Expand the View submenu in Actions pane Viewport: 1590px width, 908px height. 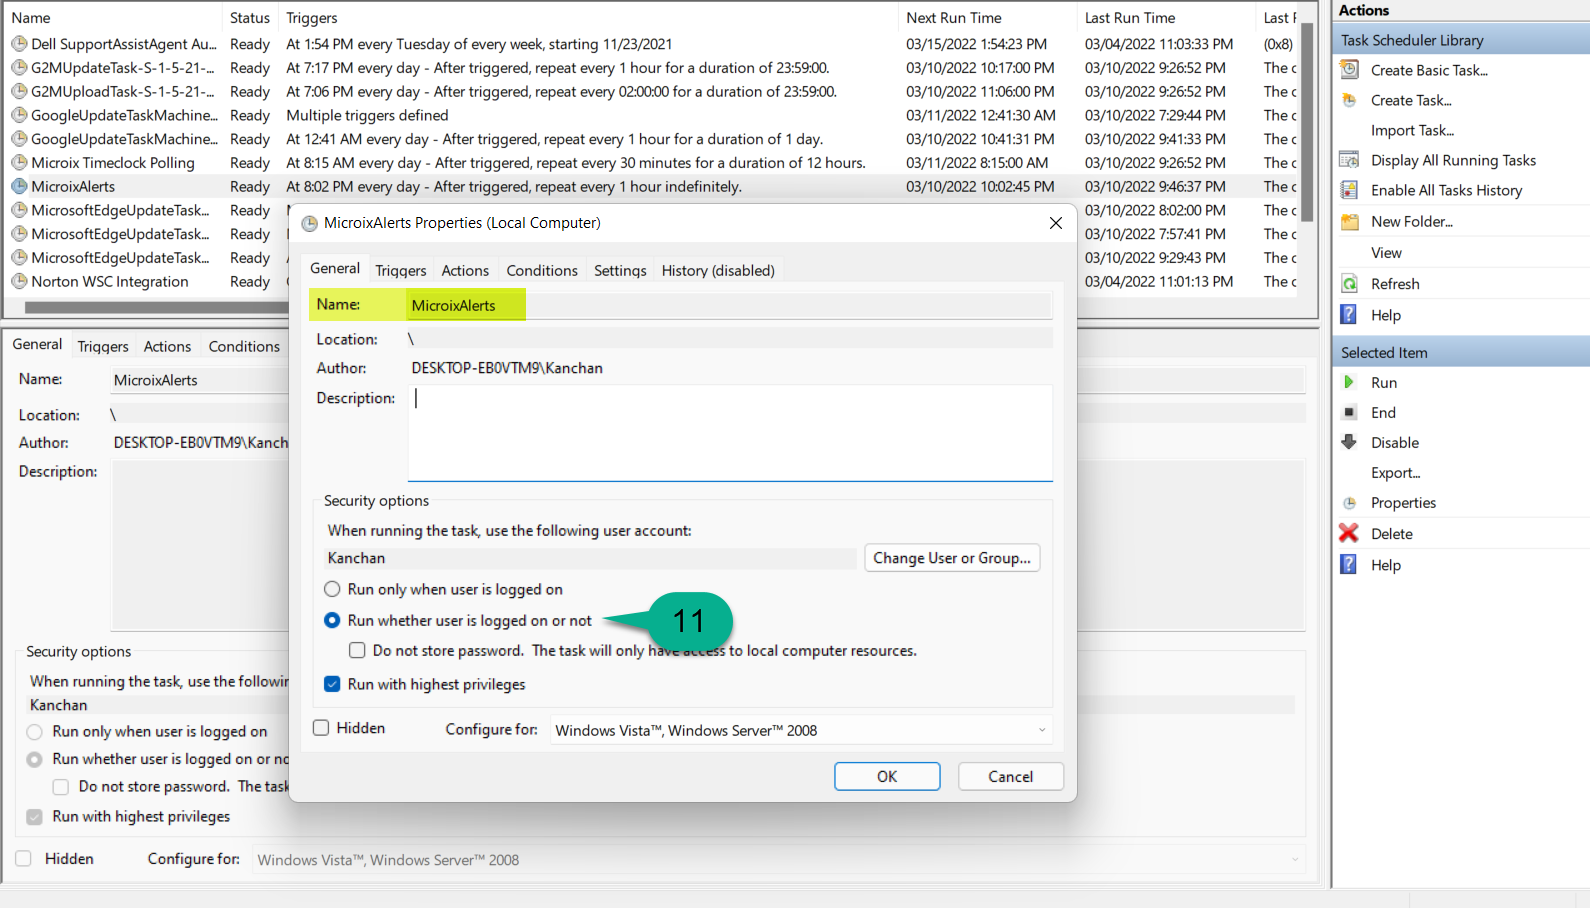[1386, 253]
